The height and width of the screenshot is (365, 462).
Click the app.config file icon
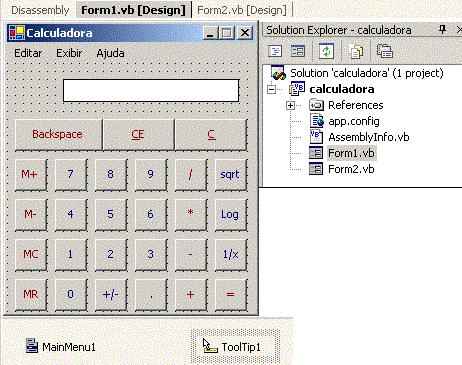click(x=316, y=121)
